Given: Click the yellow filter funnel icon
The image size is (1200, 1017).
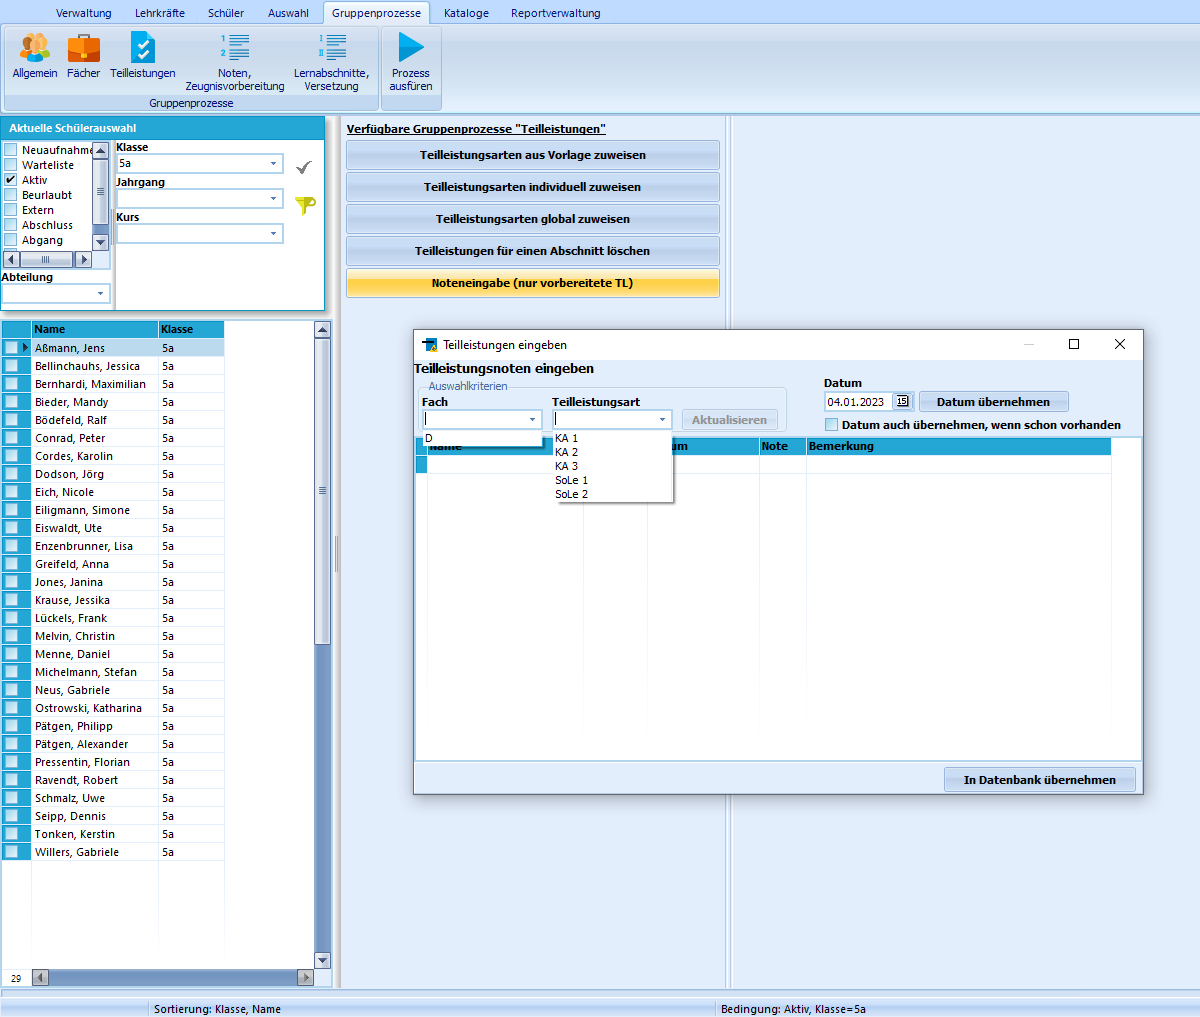Looking at the screenshot, I should [x=305, y=204].
